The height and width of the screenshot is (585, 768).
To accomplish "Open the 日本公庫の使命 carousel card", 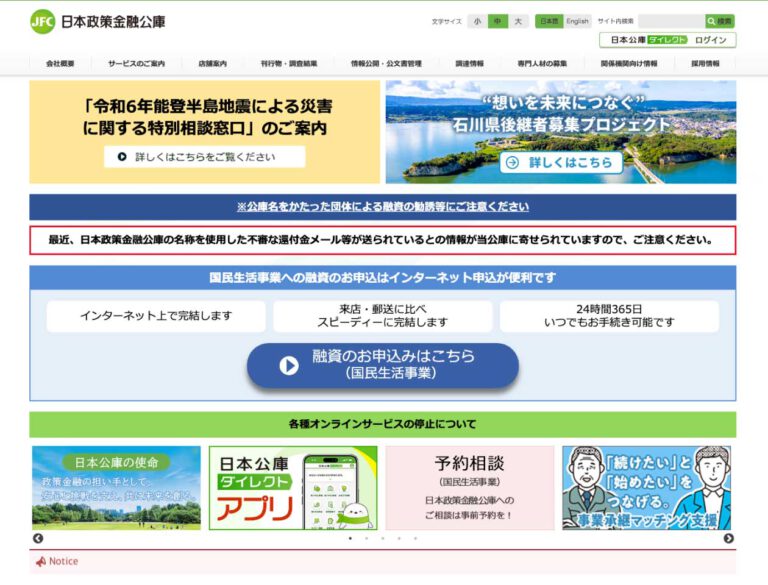I will point(117,488).
